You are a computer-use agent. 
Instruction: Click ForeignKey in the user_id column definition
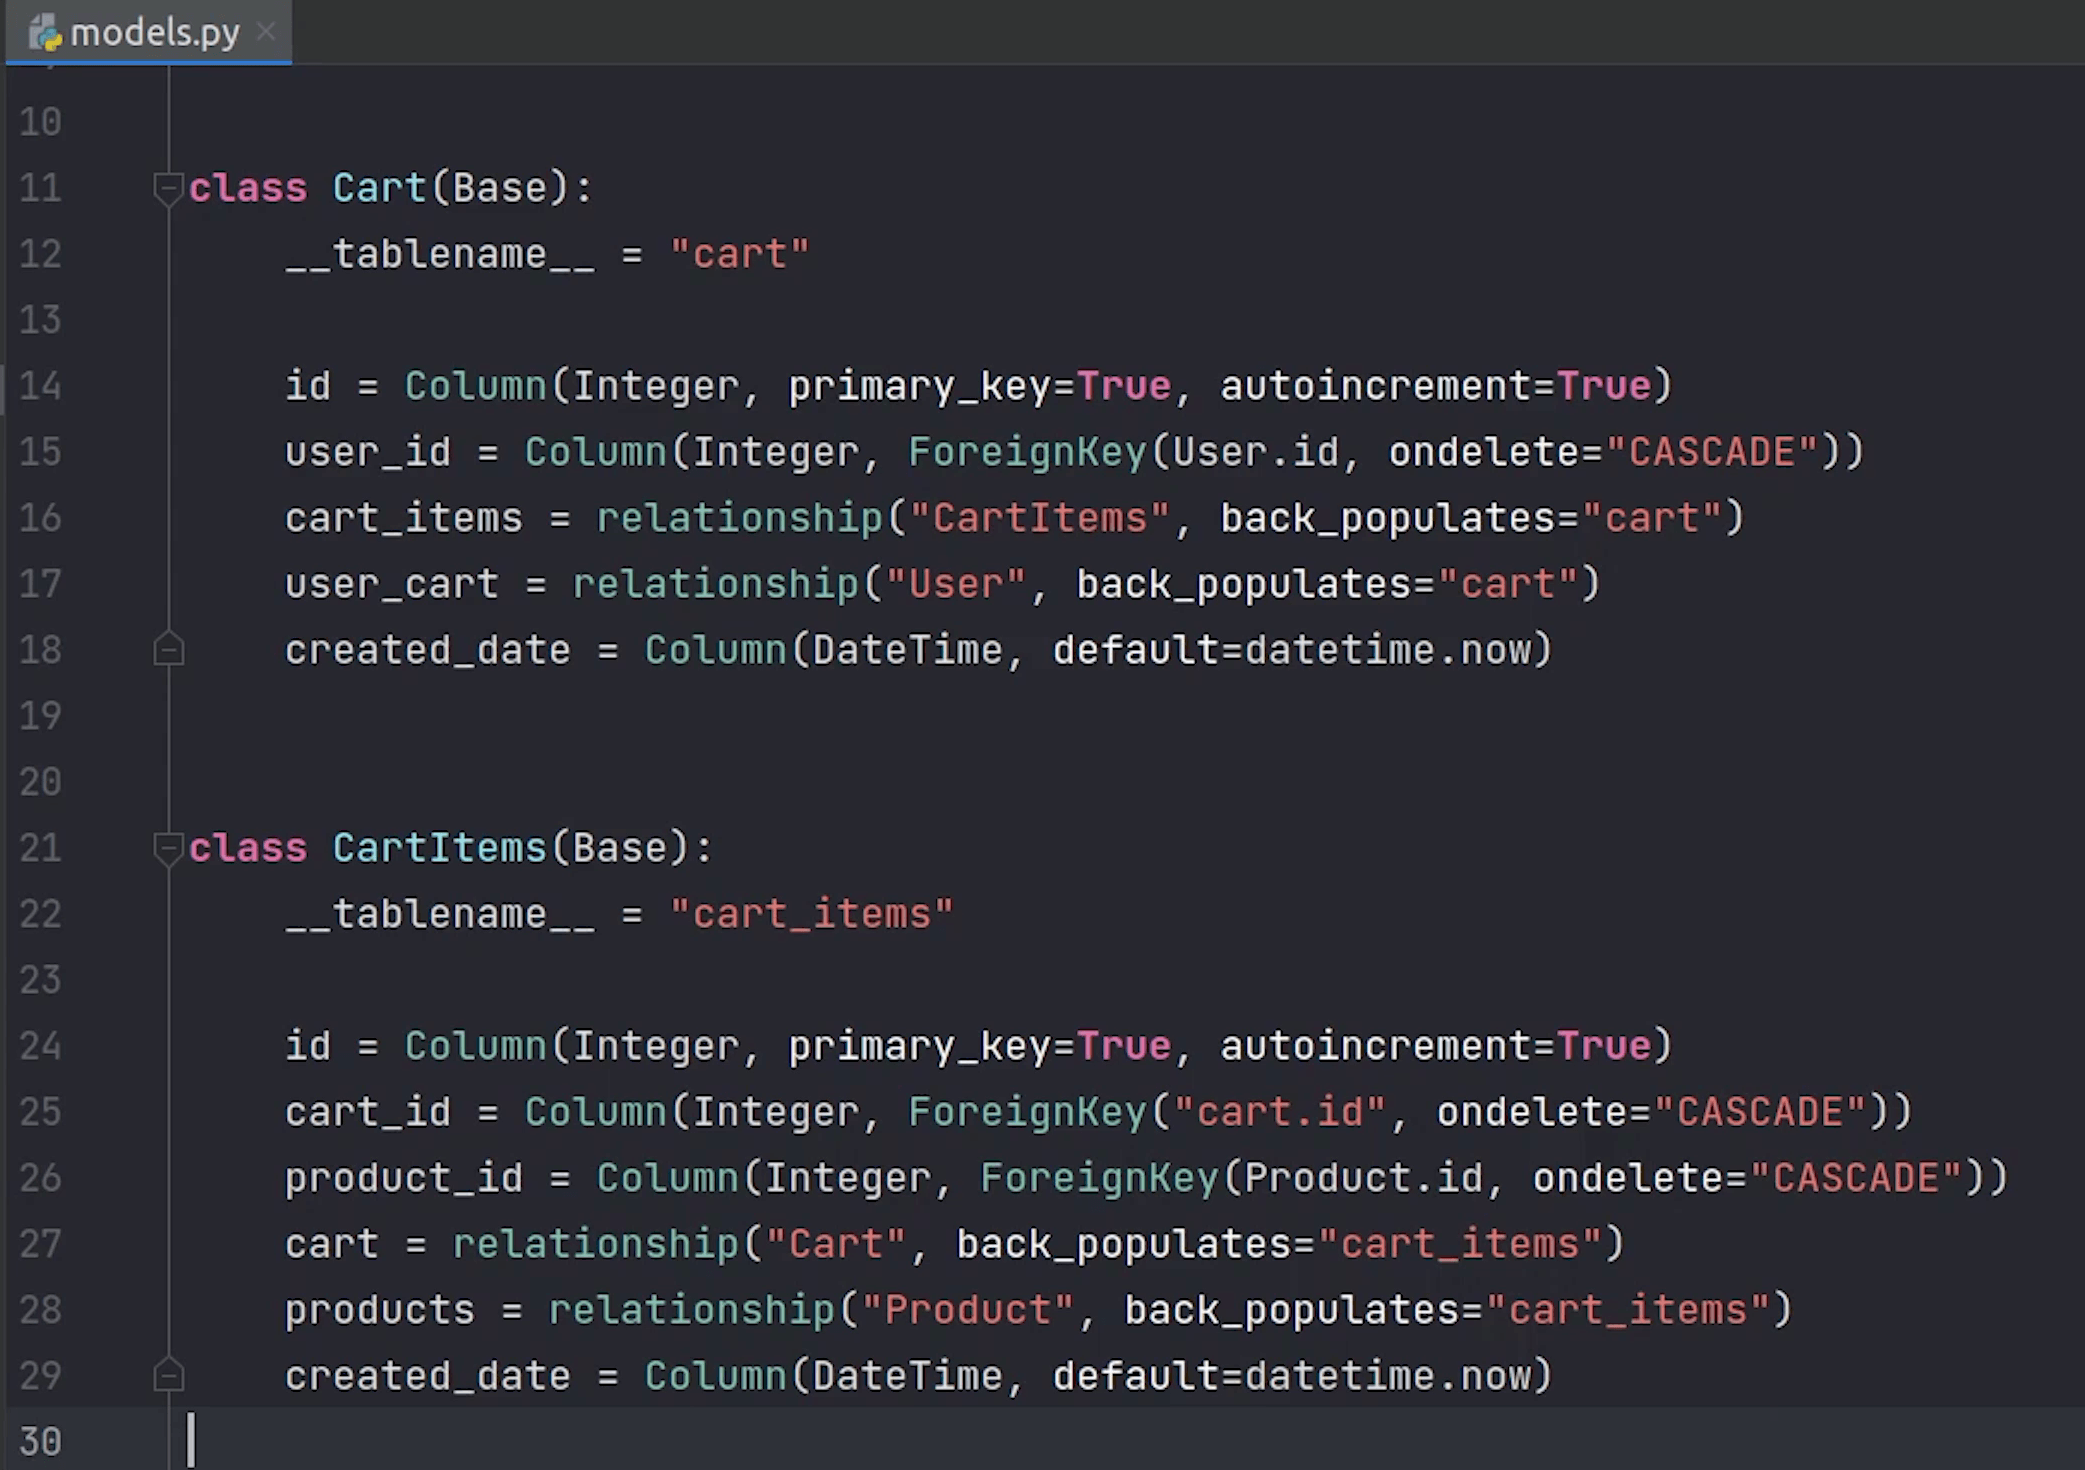(x=1027, y=452)
